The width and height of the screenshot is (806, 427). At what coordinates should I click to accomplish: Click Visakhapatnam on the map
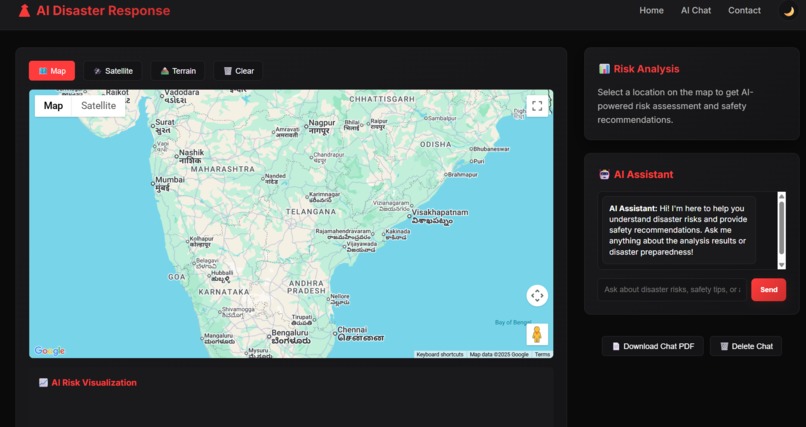[437, 216]
